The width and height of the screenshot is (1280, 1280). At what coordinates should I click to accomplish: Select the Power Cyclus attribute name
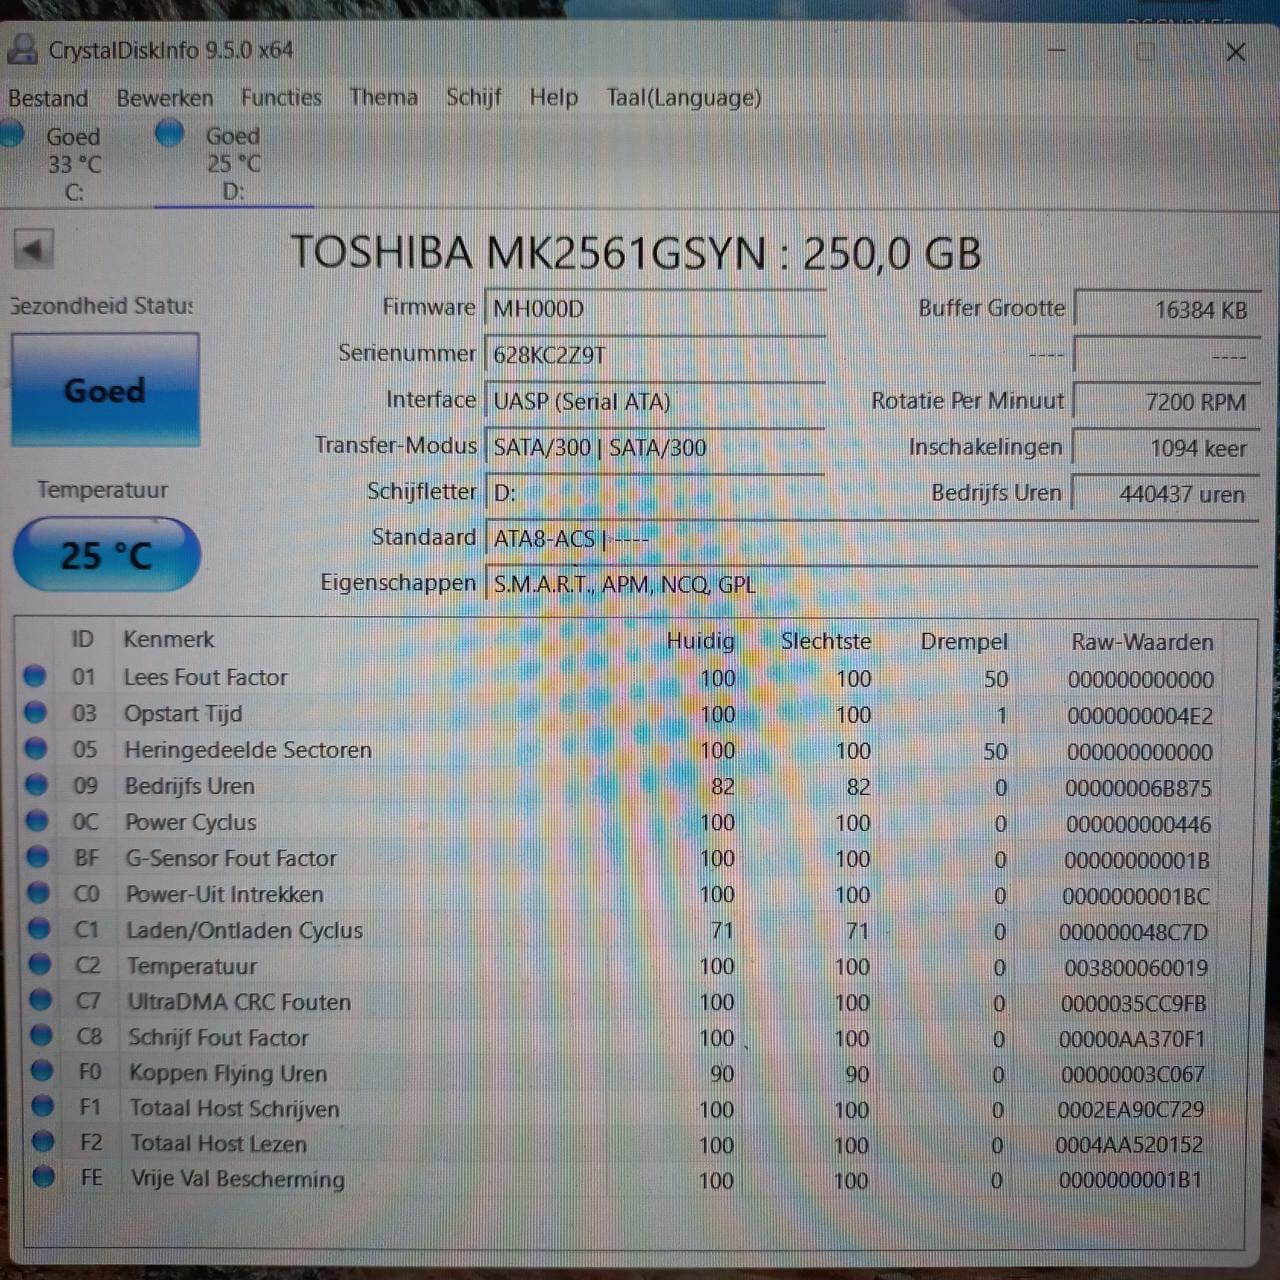click(191, 823)
